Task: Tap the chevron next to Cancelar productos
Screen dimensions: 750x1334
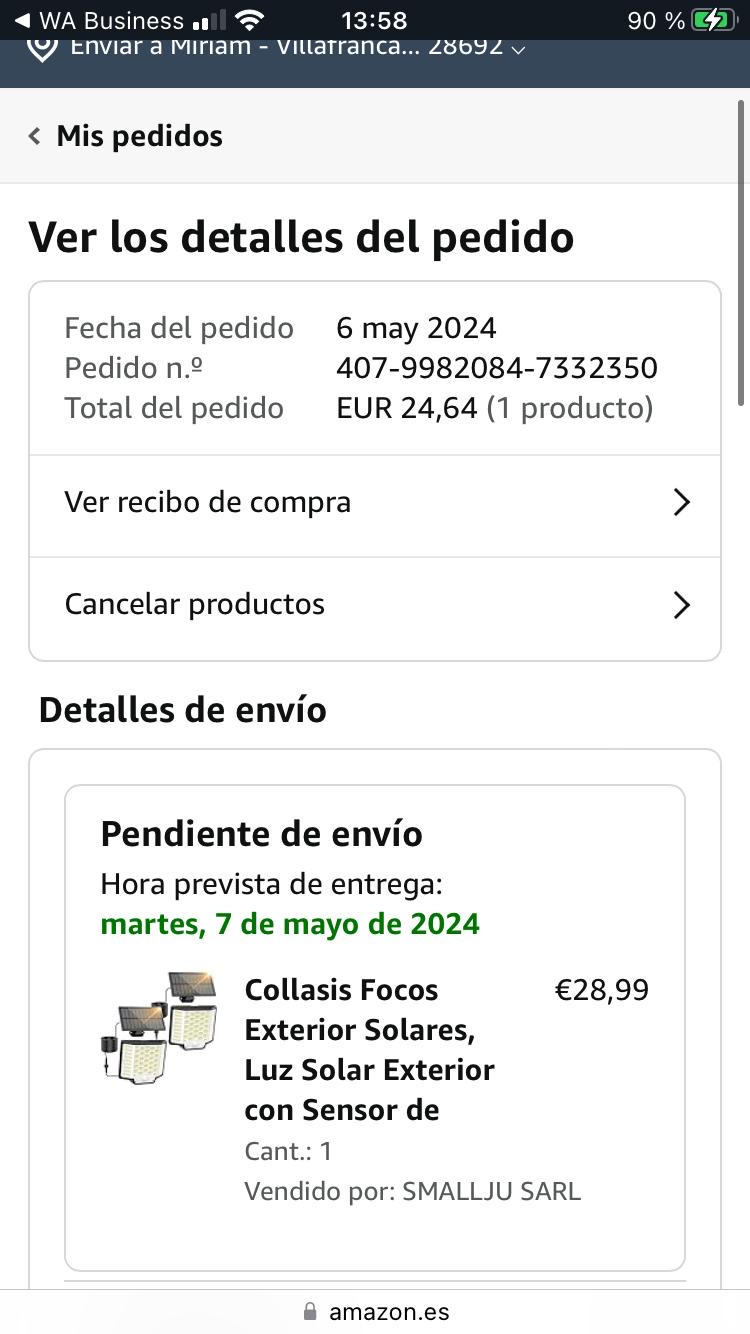Action: coord(682,605)
